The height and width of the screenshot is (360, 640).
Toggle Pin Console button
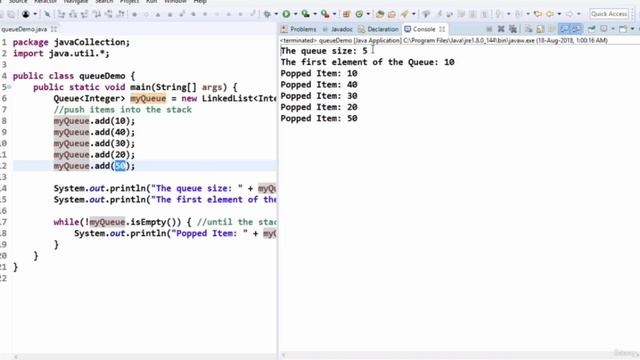[x=591, y=29]
